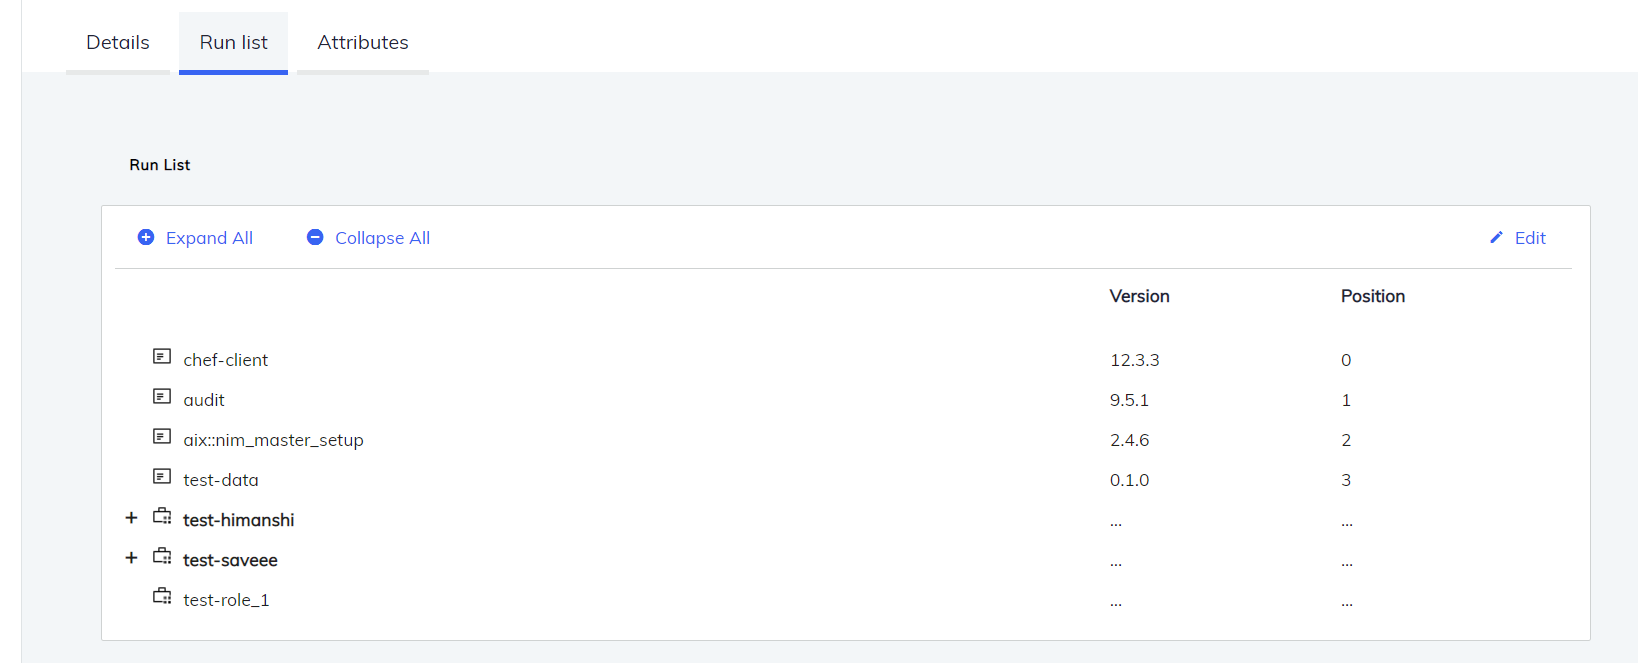
Task: Click the role icon beside test-role_1
Action: [x=161, y=596]
